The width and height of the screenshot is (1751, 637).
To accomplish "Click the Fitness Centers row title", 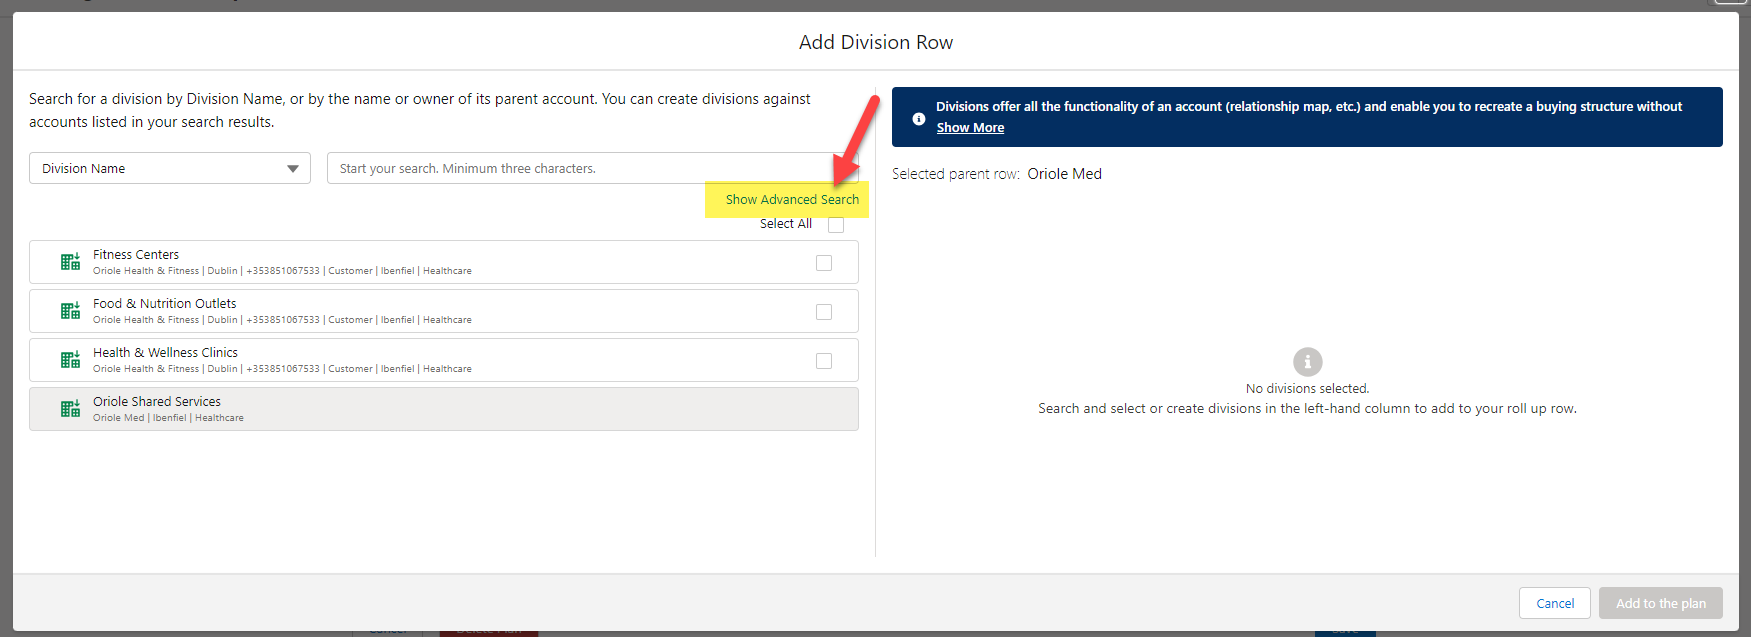I will point(136,254).
